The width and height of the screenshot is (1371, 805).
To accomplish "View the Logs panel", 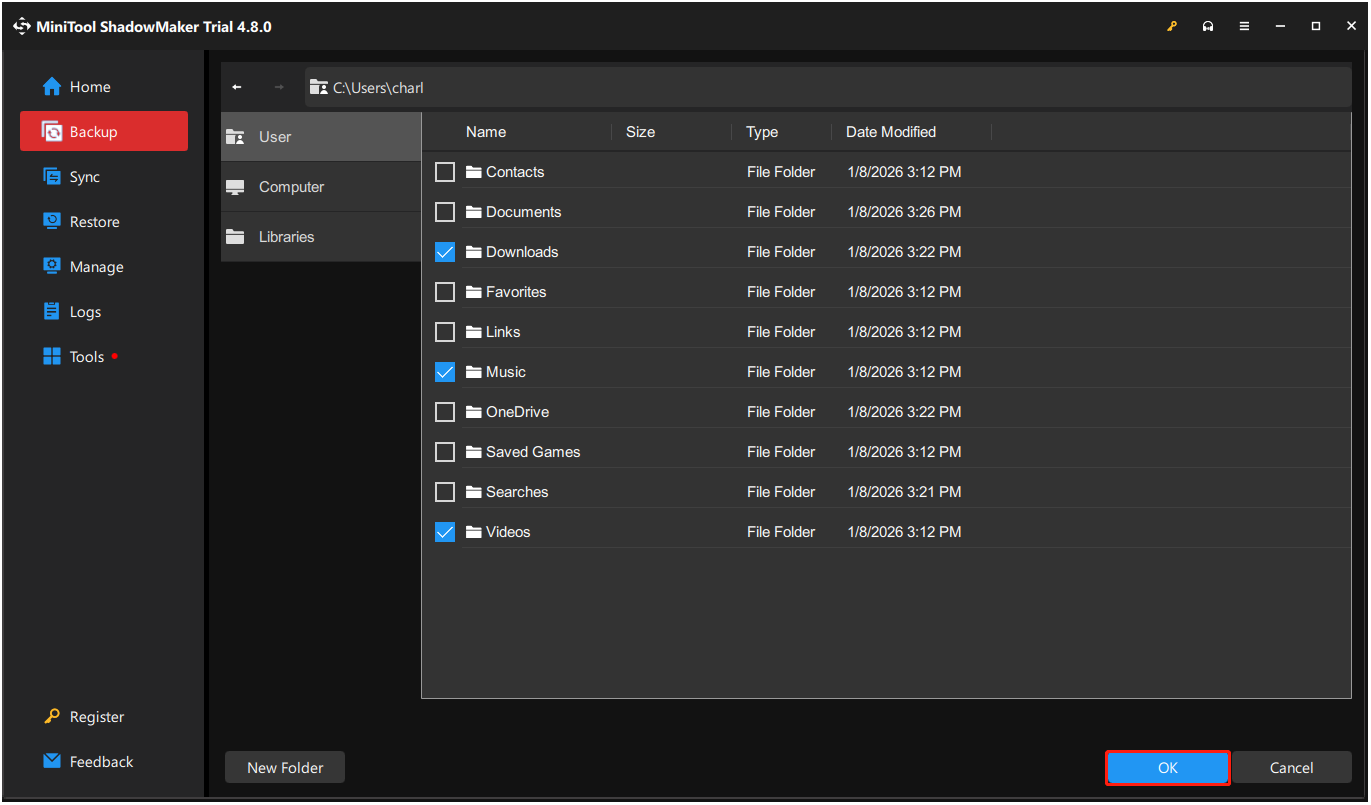I will coord(84,311).
